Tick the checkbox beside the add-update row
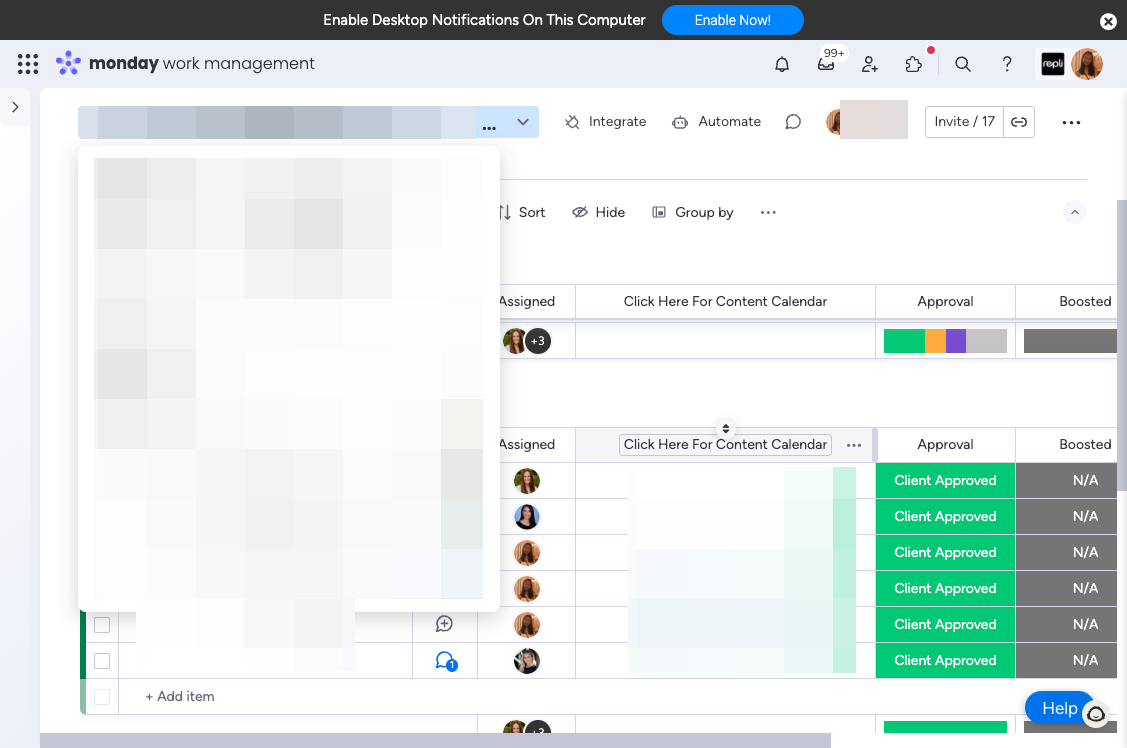This screenshot has width=1127, height=748. [x=102, y=624]
